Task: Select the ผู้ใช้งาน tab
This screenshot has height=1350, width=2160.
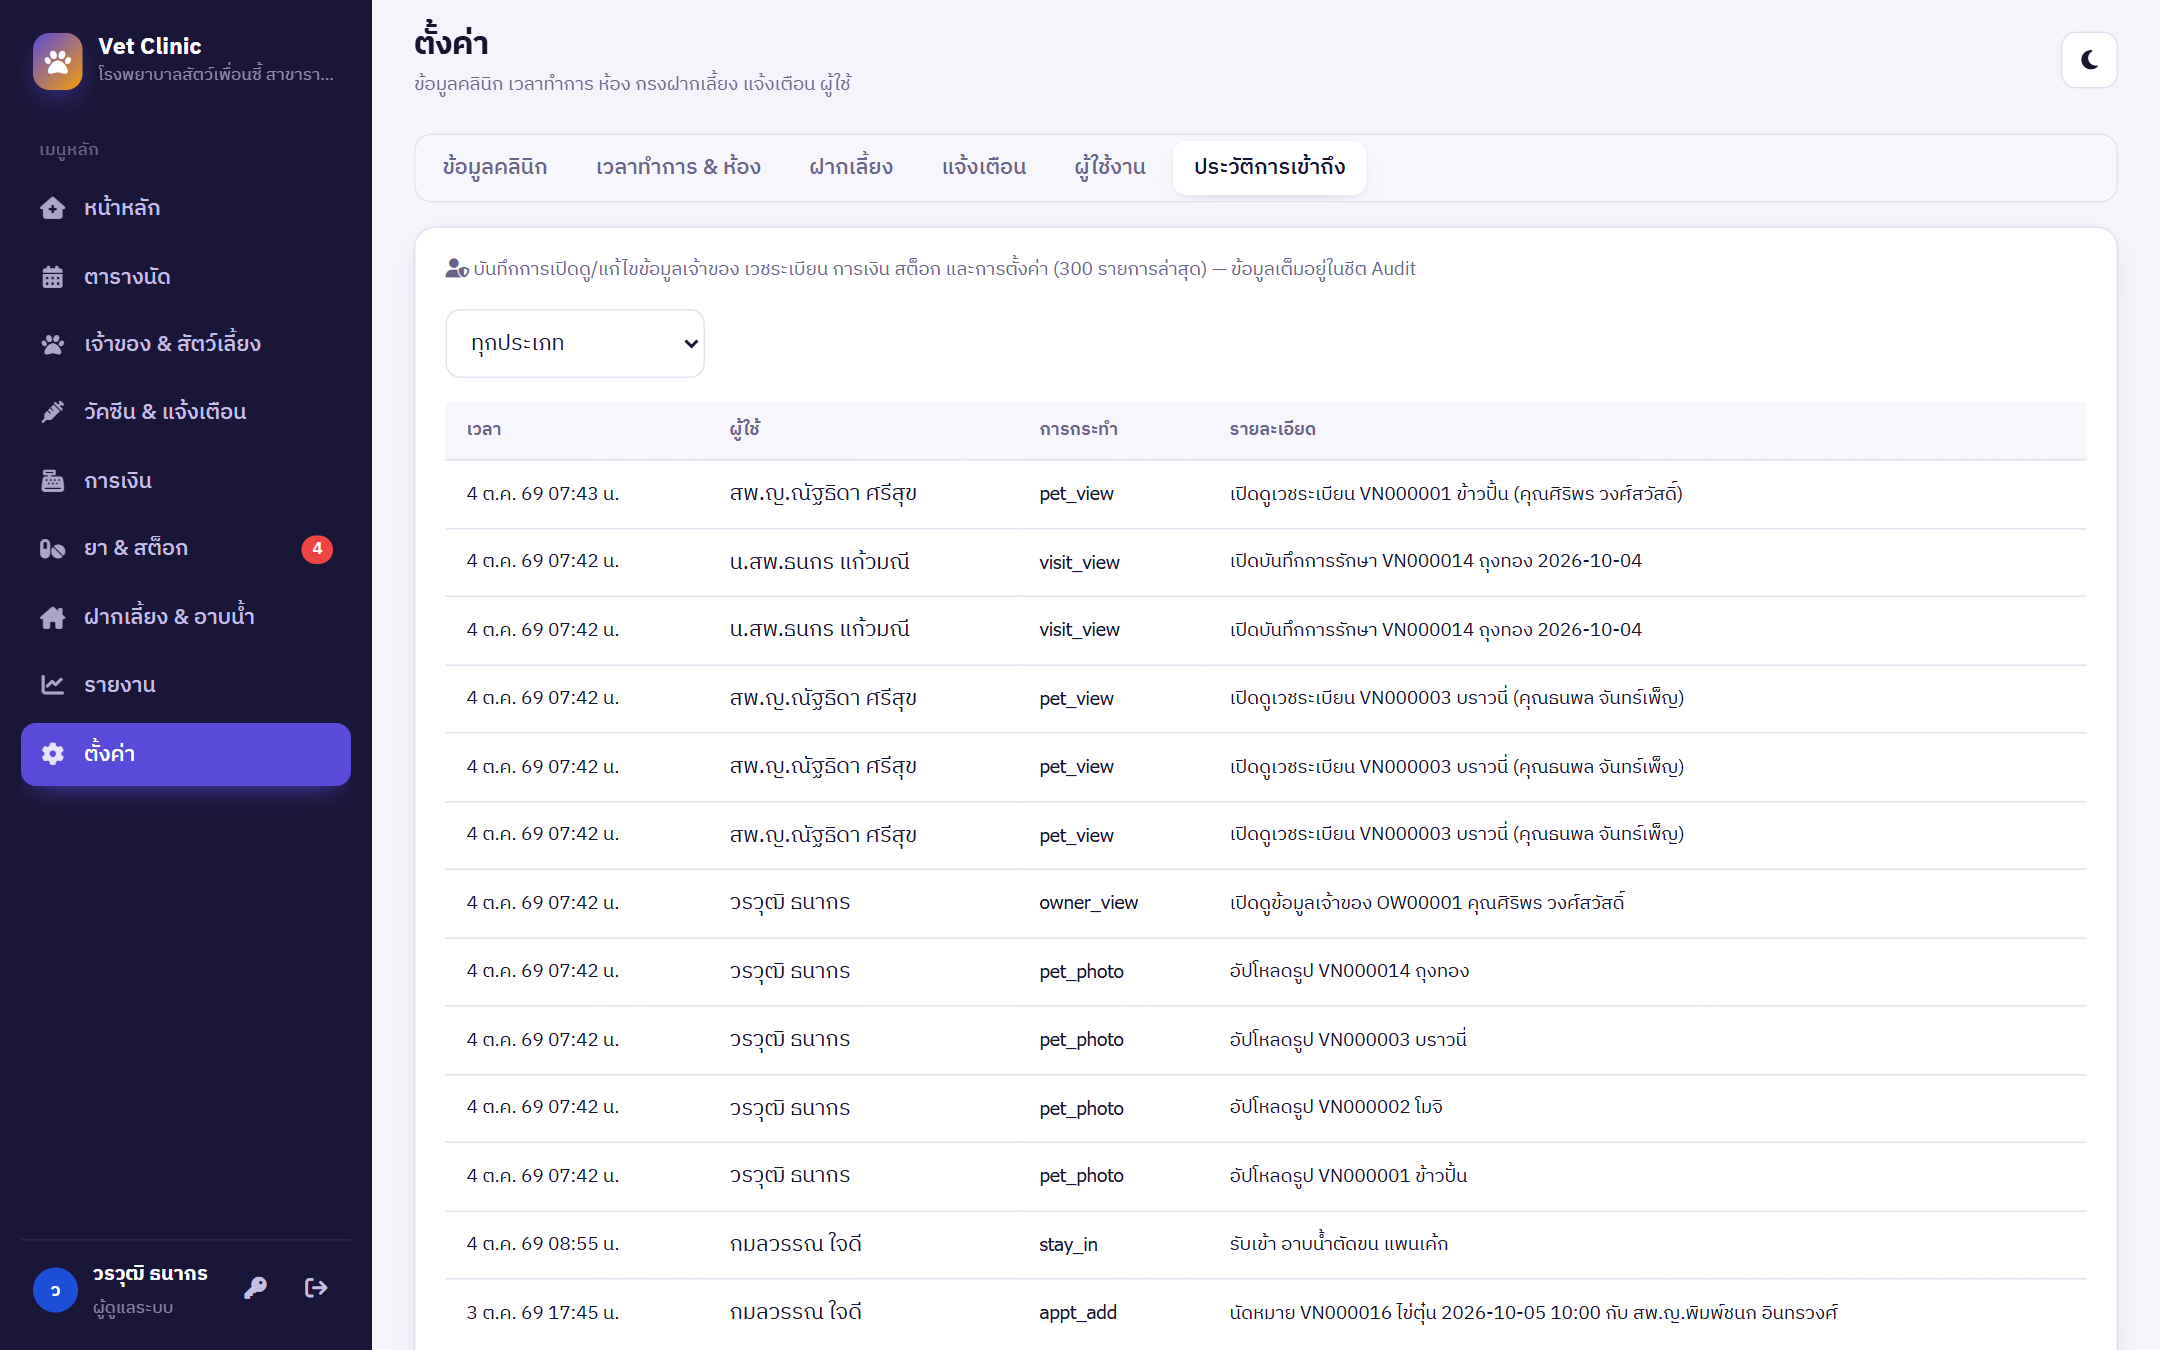Action: (1110, 167)
